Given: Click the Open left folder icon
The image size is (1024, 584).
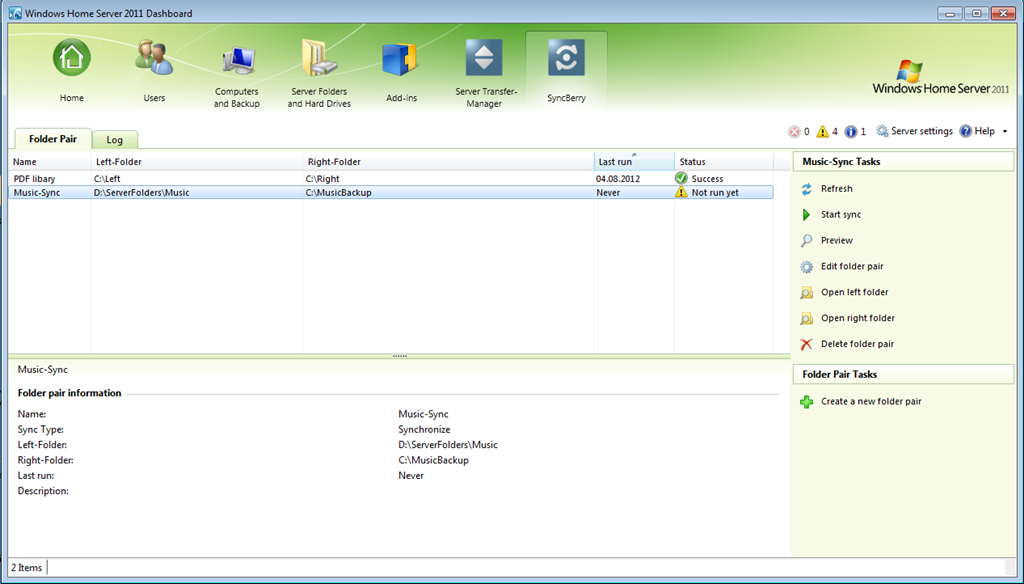Looking at the screenshot, I should [807, 293].
